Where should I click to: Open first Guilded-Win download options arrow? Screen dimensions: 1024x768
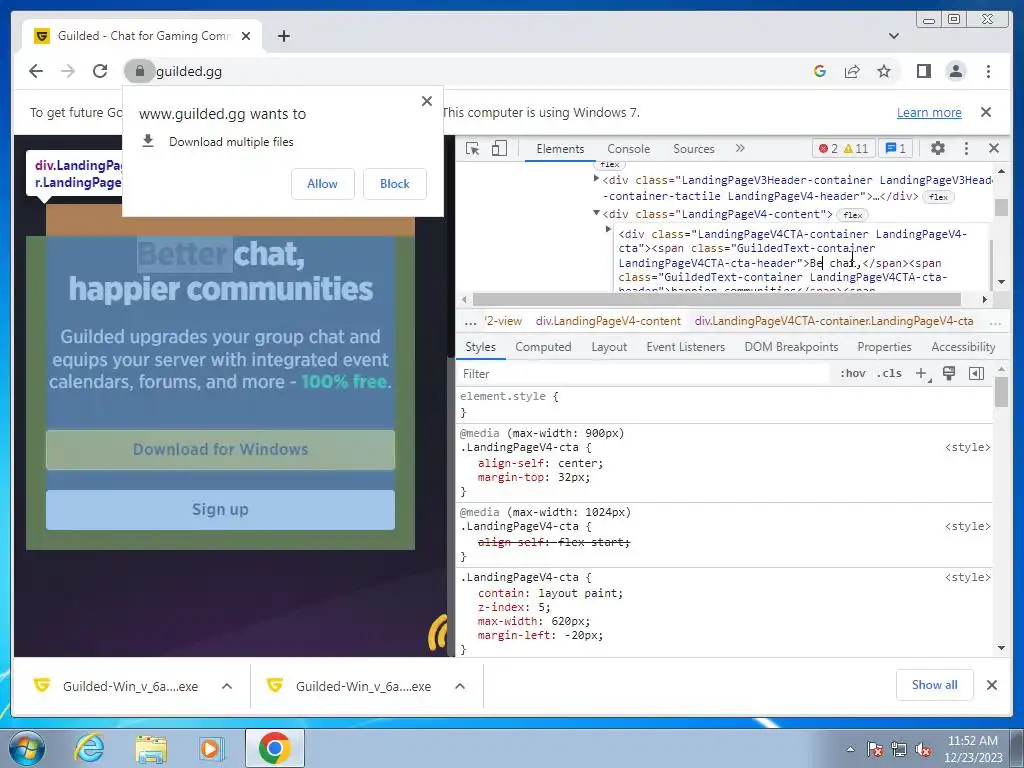pyautogui.click(x=227, y=686)
